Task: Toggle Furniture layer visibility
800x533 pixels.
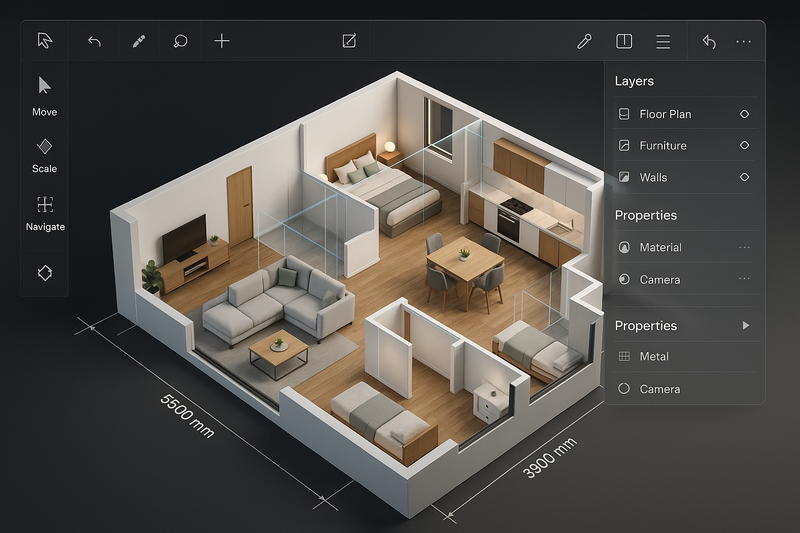Action: (744, 146)
